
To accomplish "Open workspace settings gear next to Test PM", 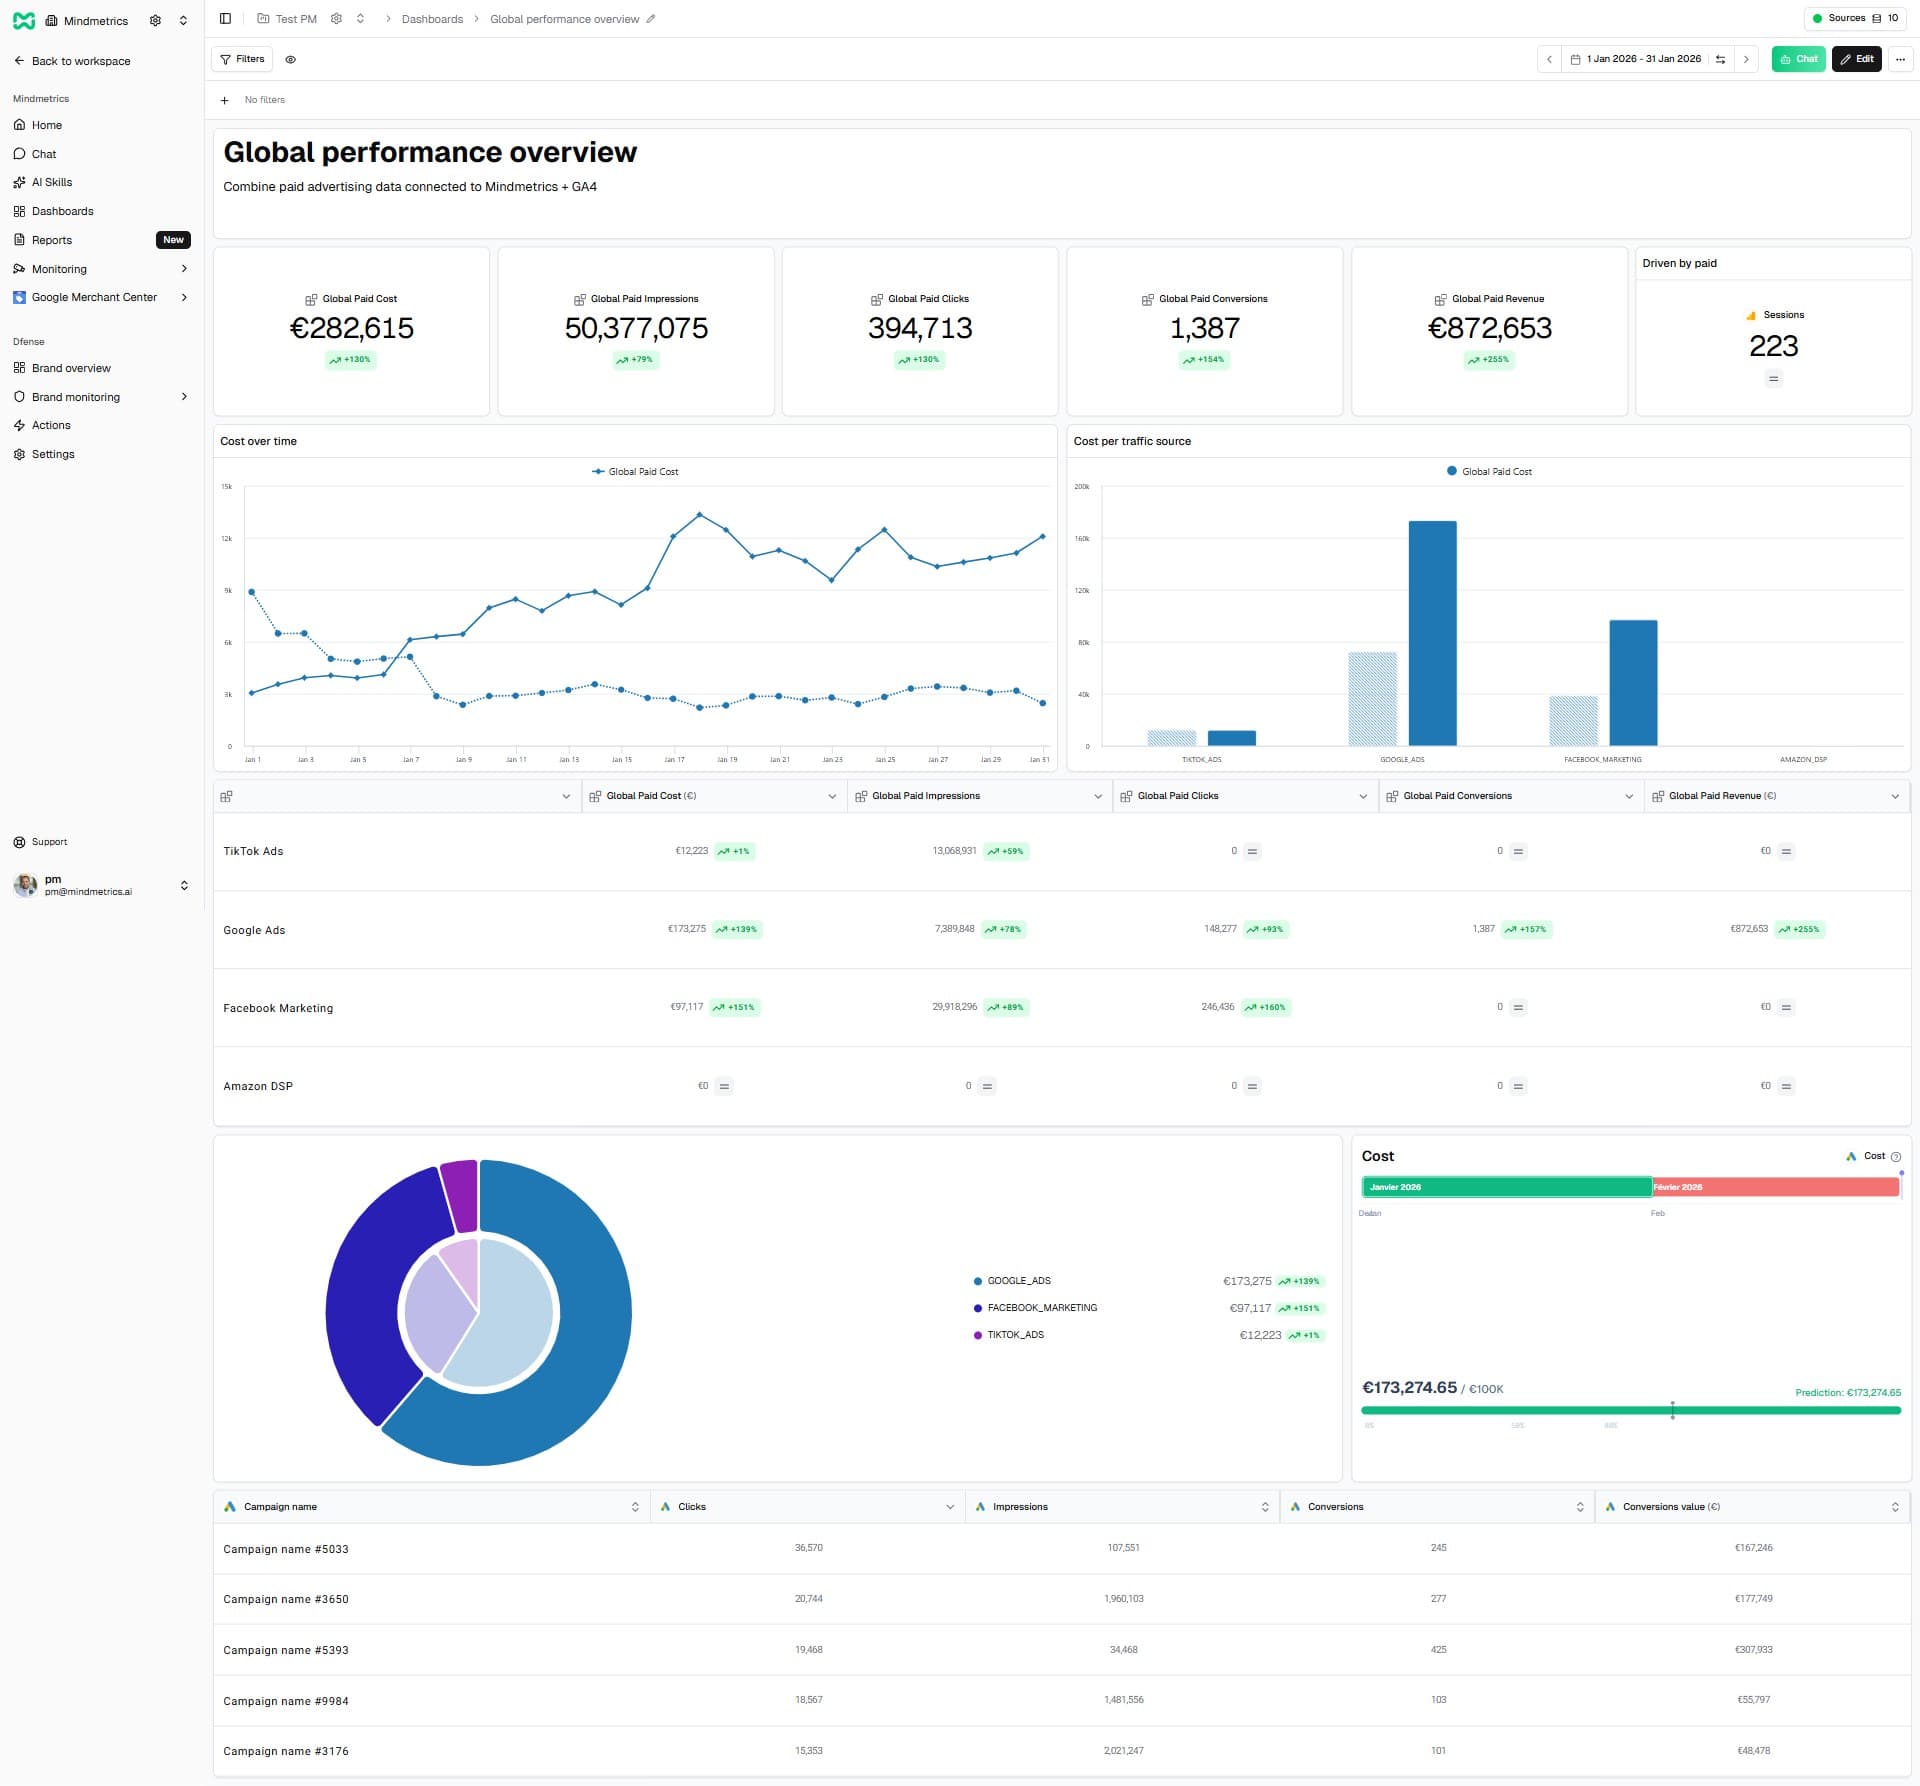I will click(337, 18).
